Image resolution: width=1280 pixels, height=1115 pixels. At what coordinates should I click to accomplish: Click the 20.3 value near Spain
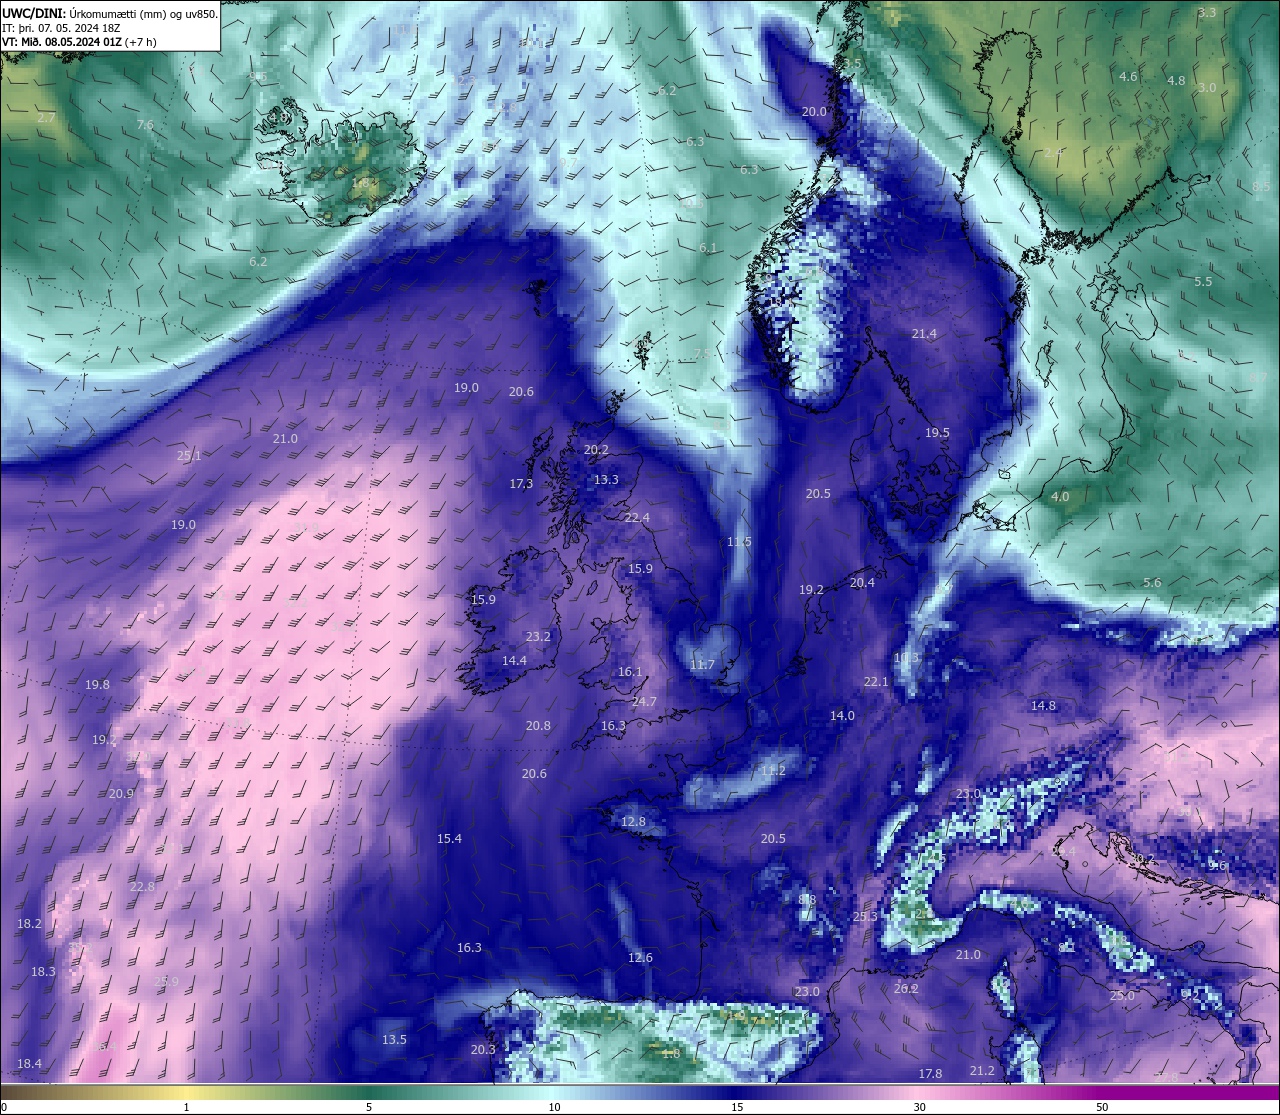pos(483,1049)
